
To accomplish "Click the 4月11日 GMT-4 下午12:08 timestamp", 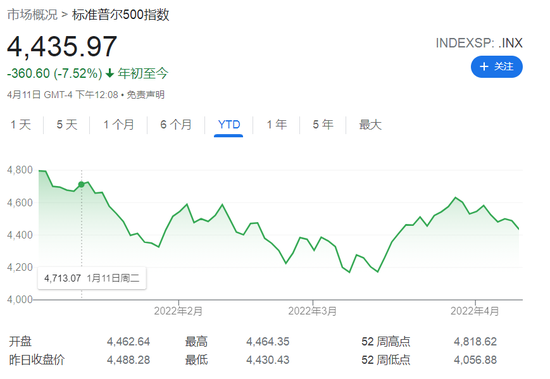I will pyautogui.click(x=62, y=95).
